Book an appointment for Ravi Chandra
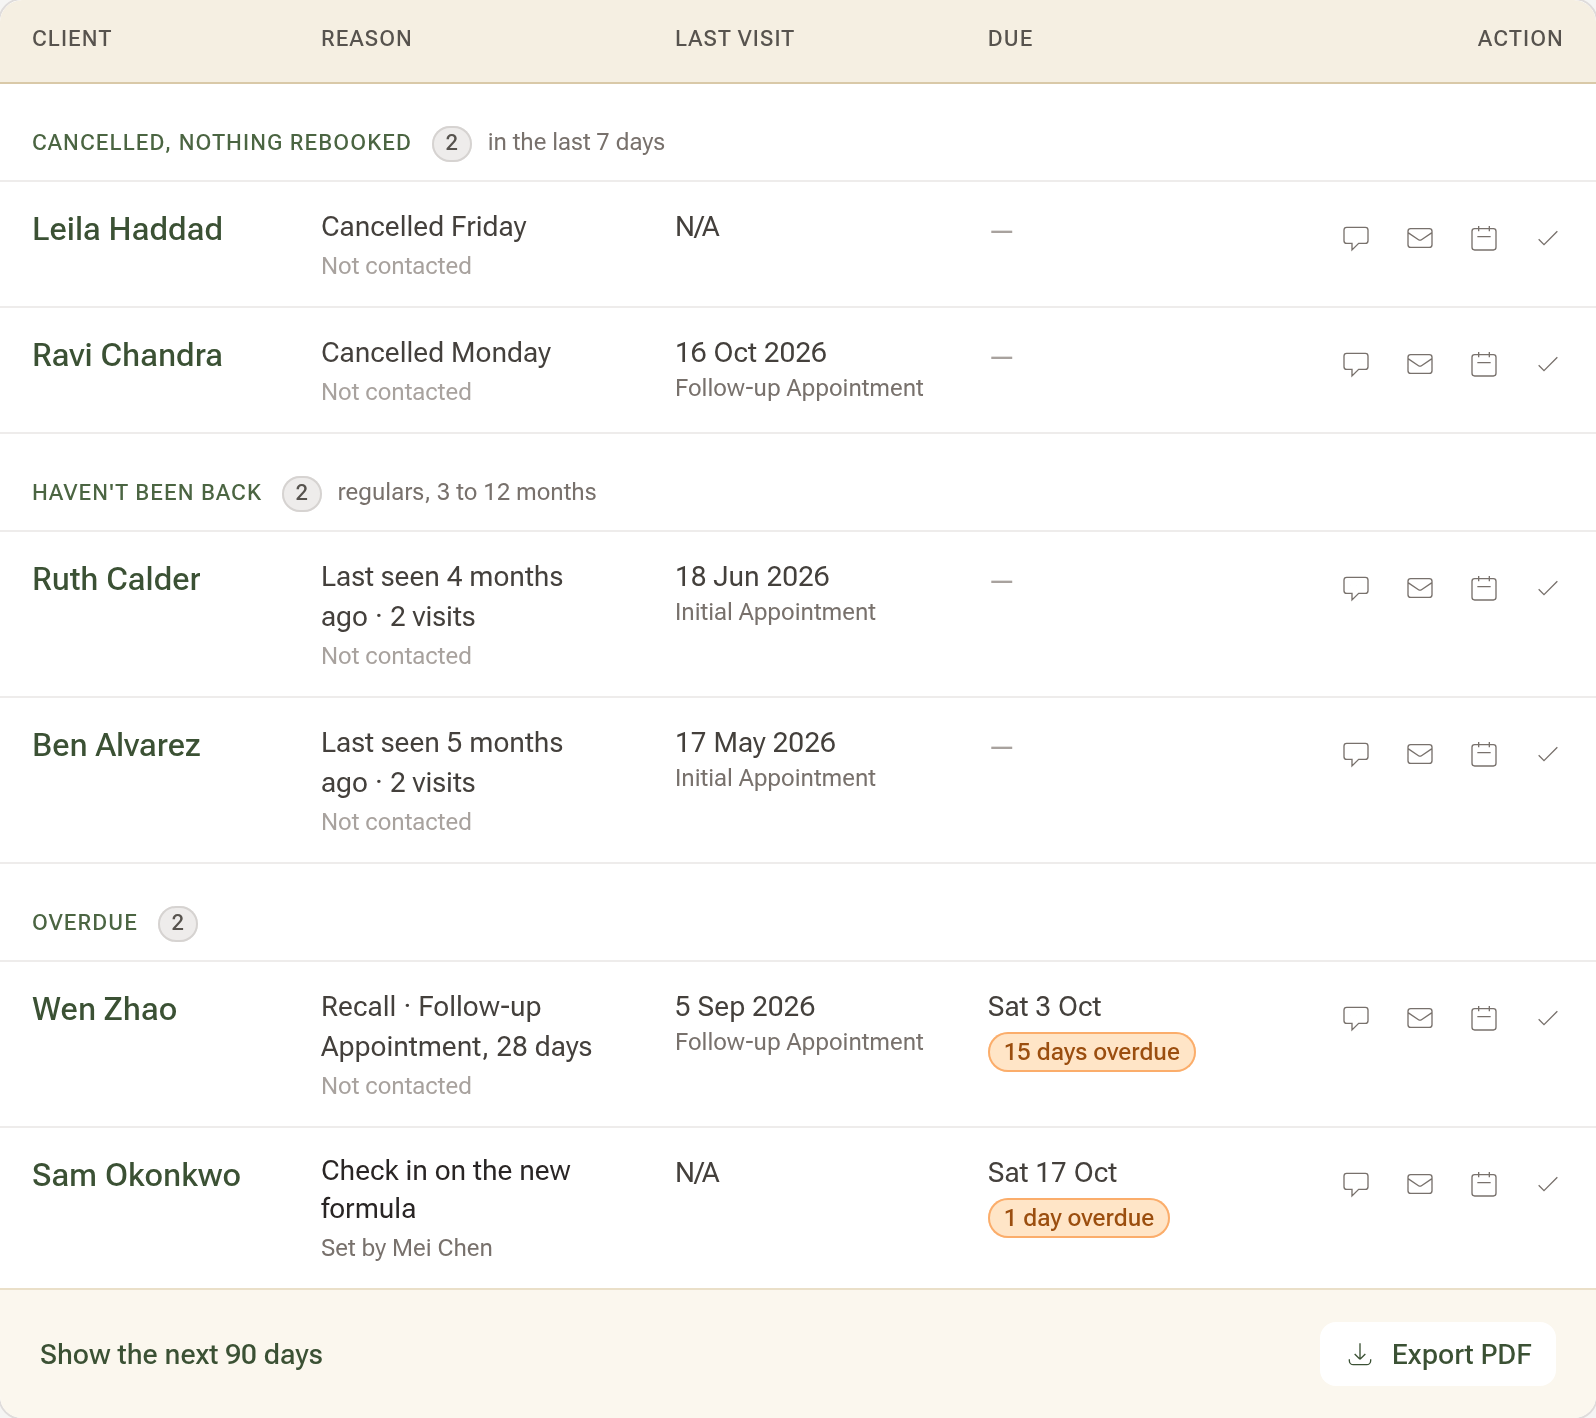The height and width of the screenshot is (1418, 1596). click(x=1483, y=364)
